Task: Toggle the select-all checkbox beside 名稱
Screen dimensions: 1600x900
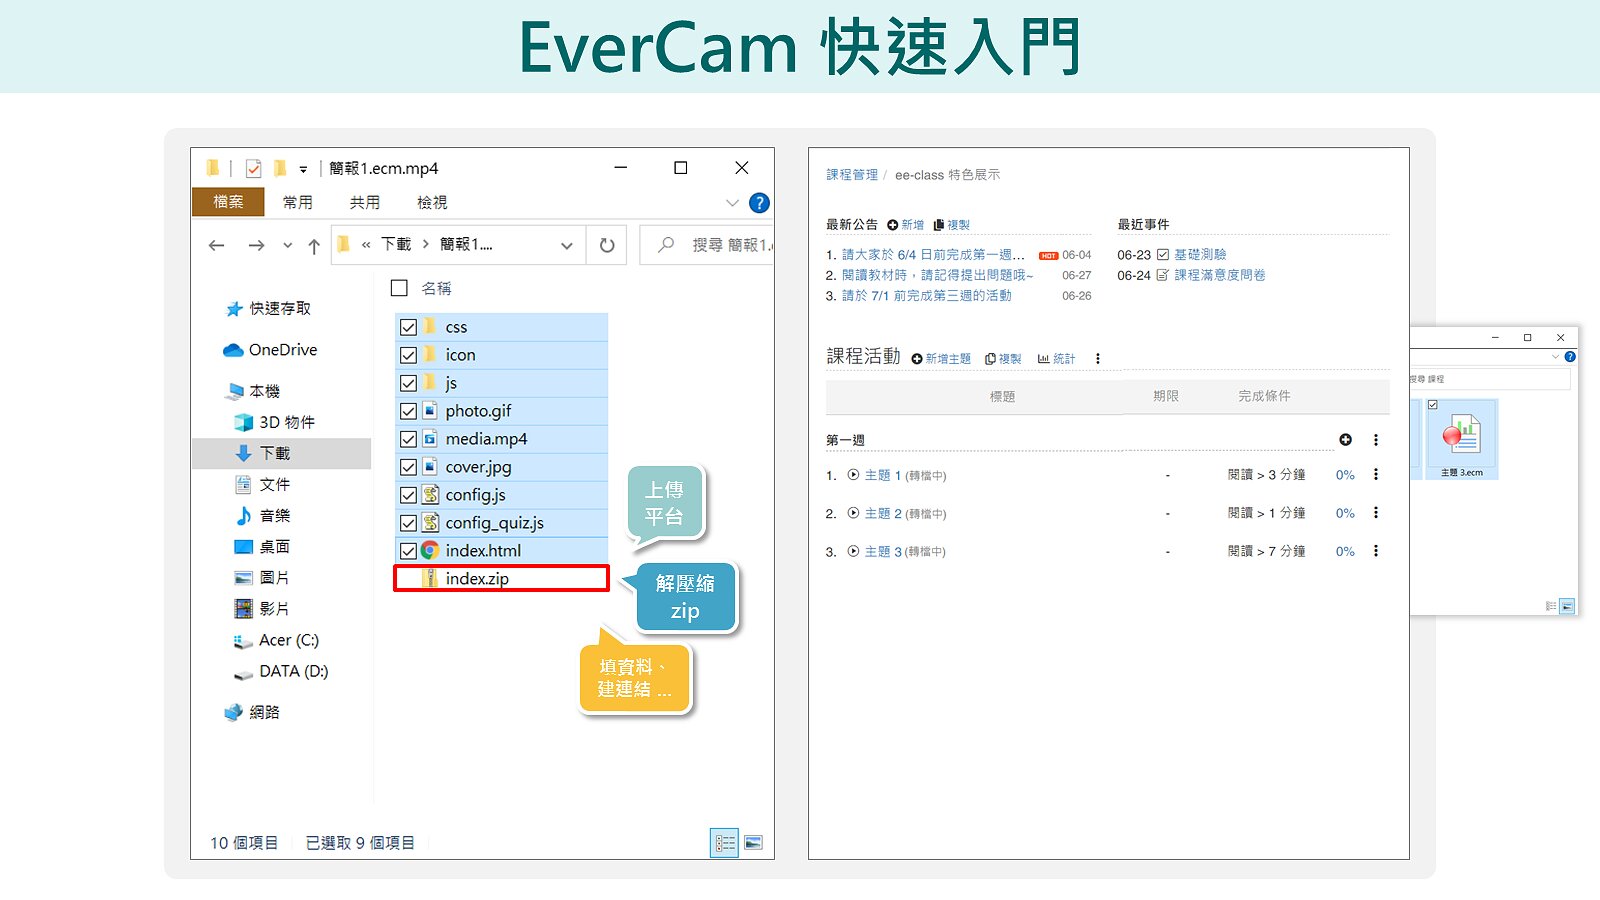Action: [399, 288]
